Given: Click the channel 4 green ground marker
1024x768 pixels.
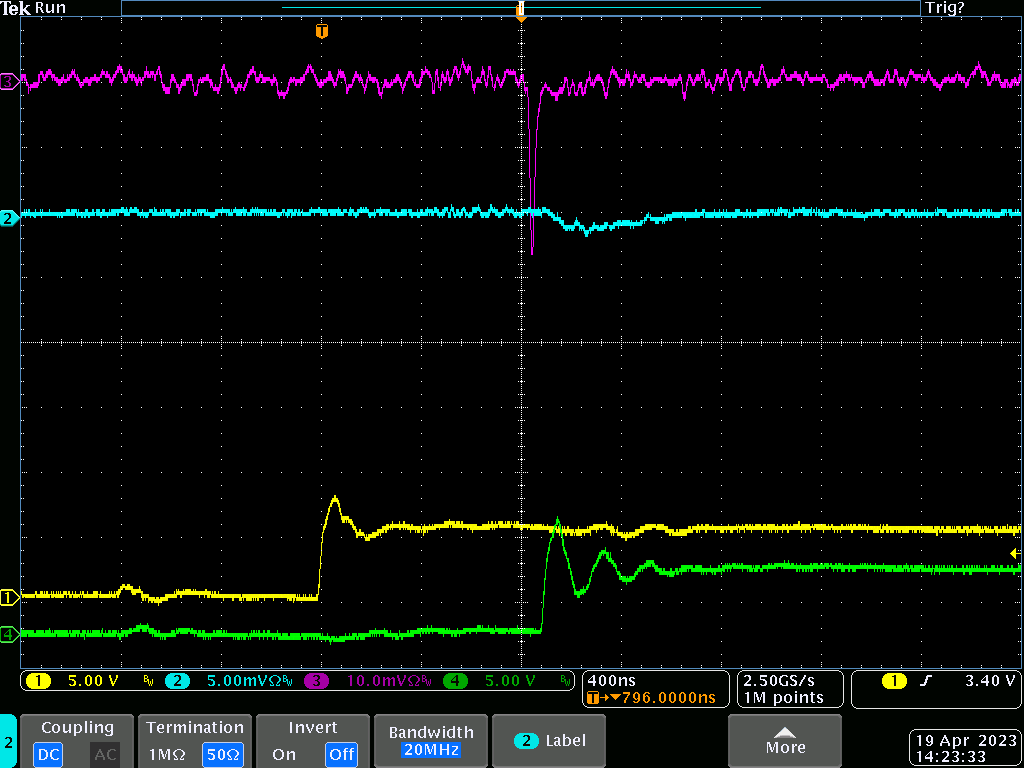Looking at the screenshot, I should (x=9, y=634).
